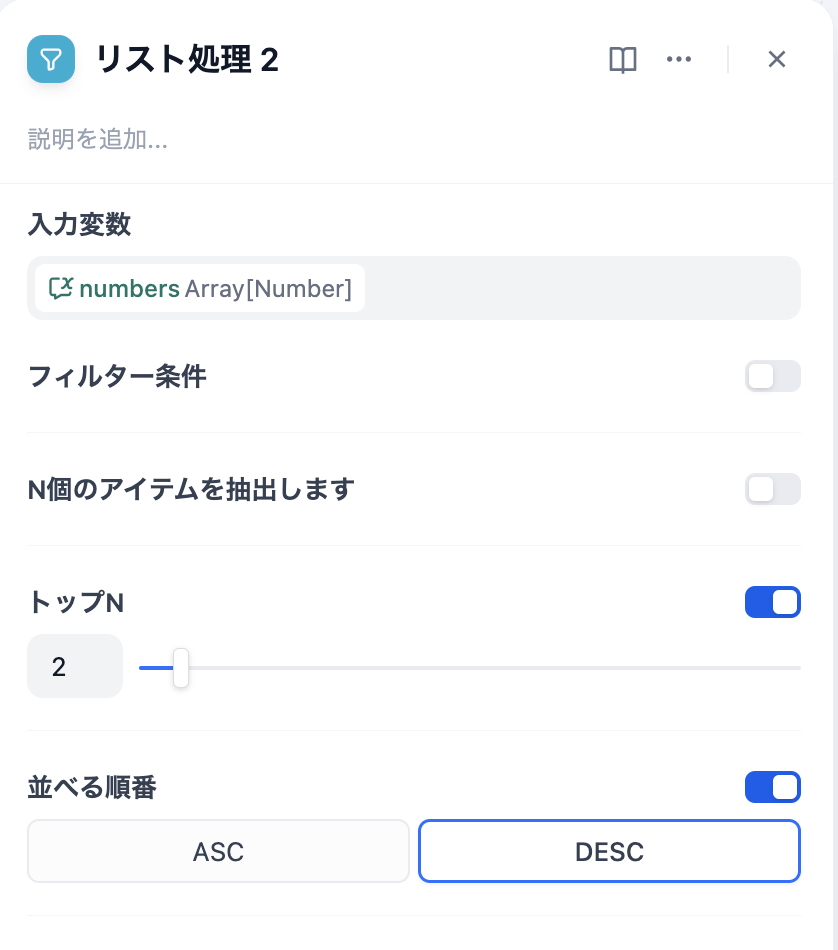The image size is (838, 950).
Task: Select DESC sort order
Action: 609,852
